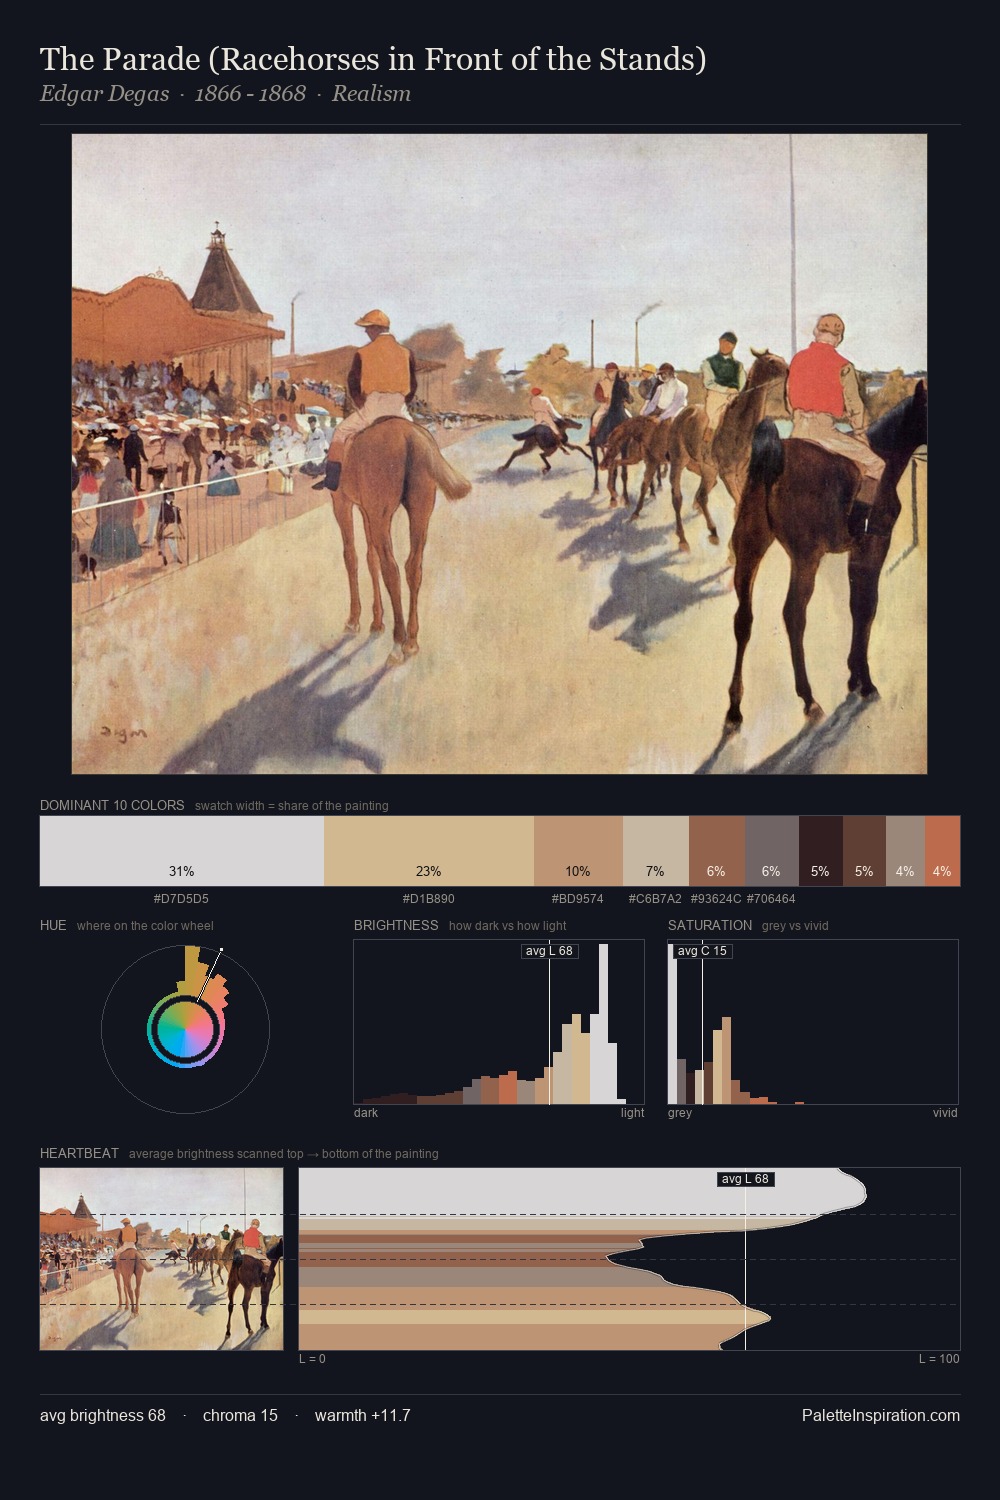This screenshot has width=1000, height=1500.
Task: Click 'where on the color wheel' caption
Action: coord(145,926)
